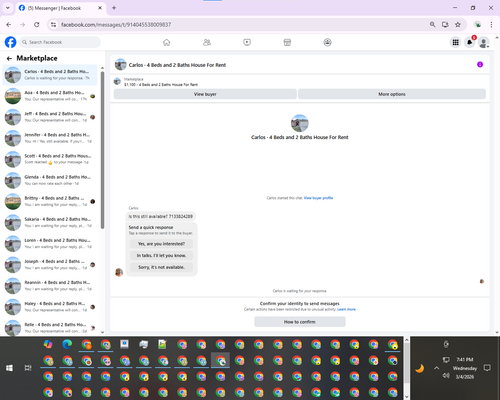
Task: Open the Jennifer conversation in the list
Action: click(50, 138)
